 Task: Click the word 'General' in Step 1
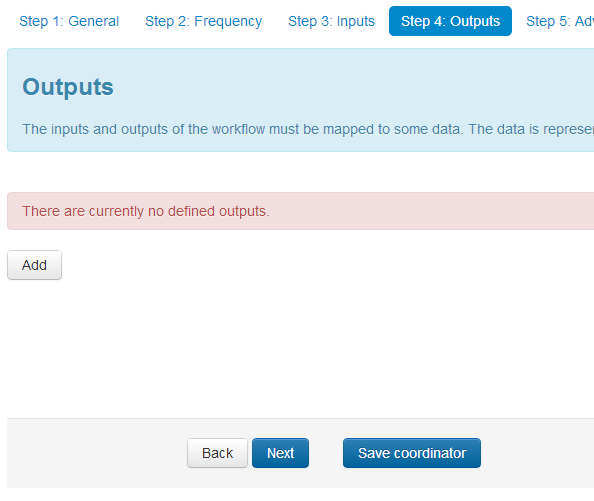pos(94,21)
